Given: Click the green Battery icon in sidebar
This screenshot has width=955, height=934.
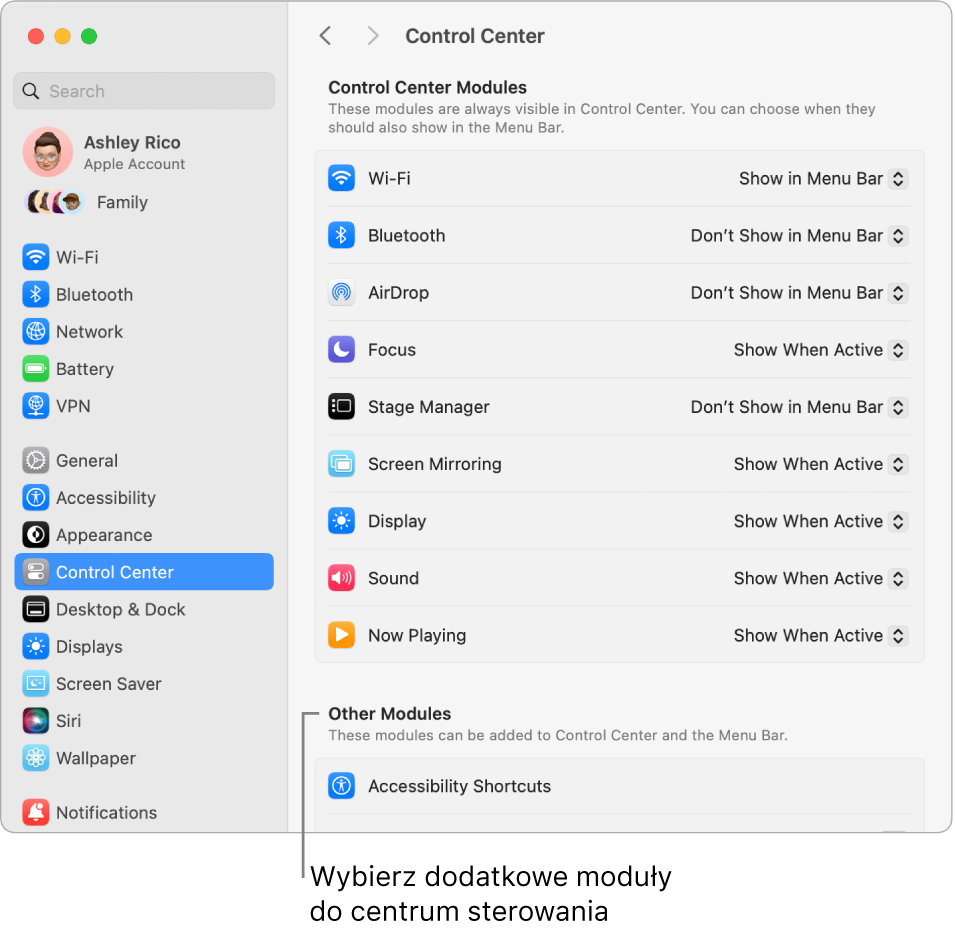Looking at the screenshot, I should 36,368.
